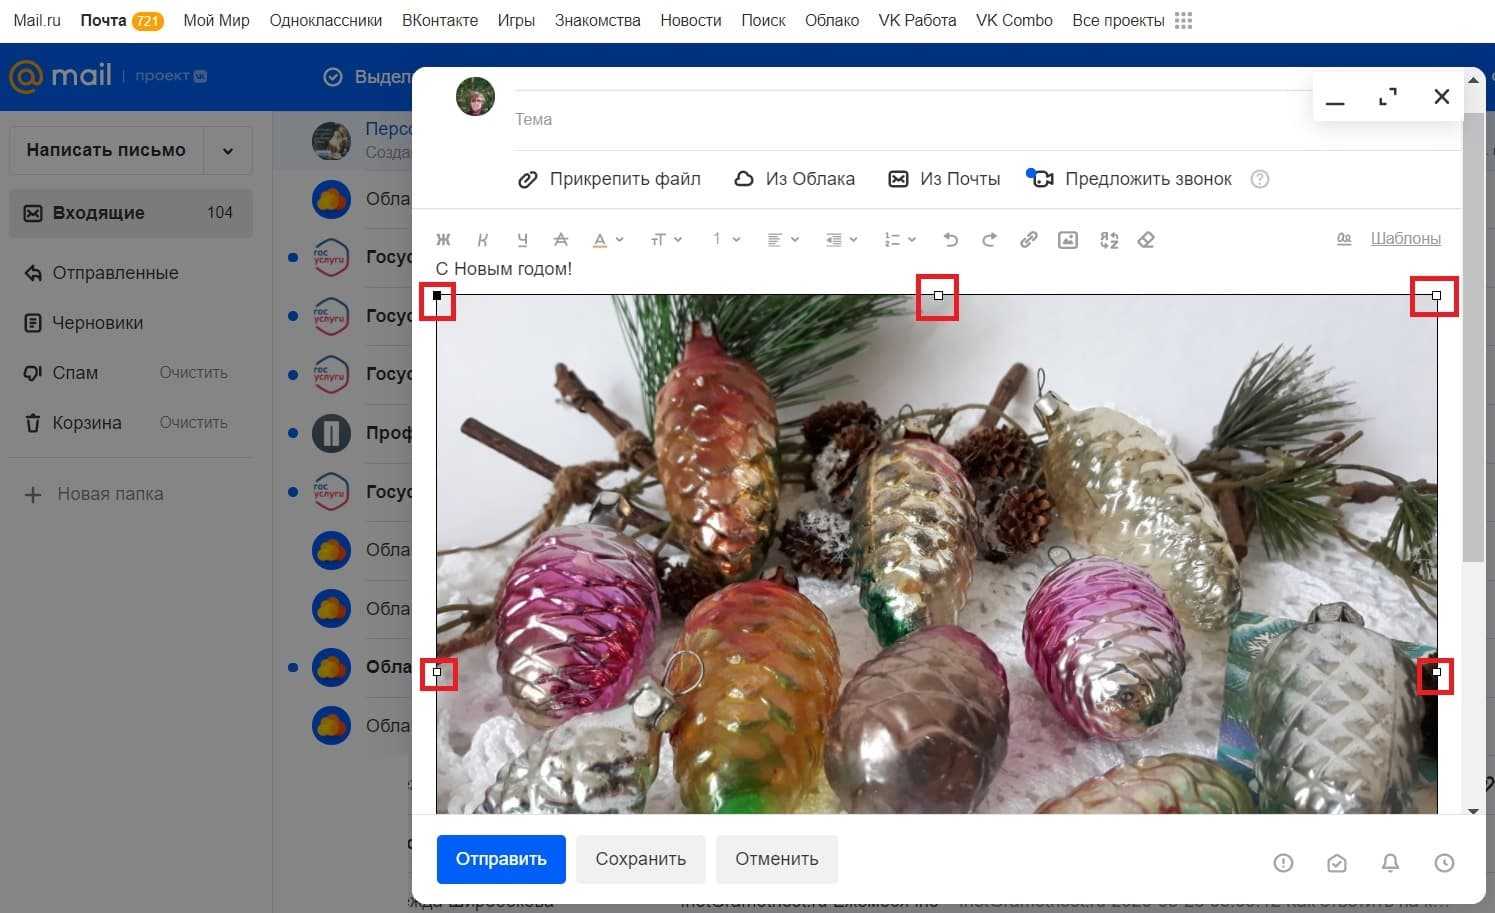Click the transliteration icon in the toolbar
Viewport: 1495px width, 913px height.
[x=1108, y=240]
